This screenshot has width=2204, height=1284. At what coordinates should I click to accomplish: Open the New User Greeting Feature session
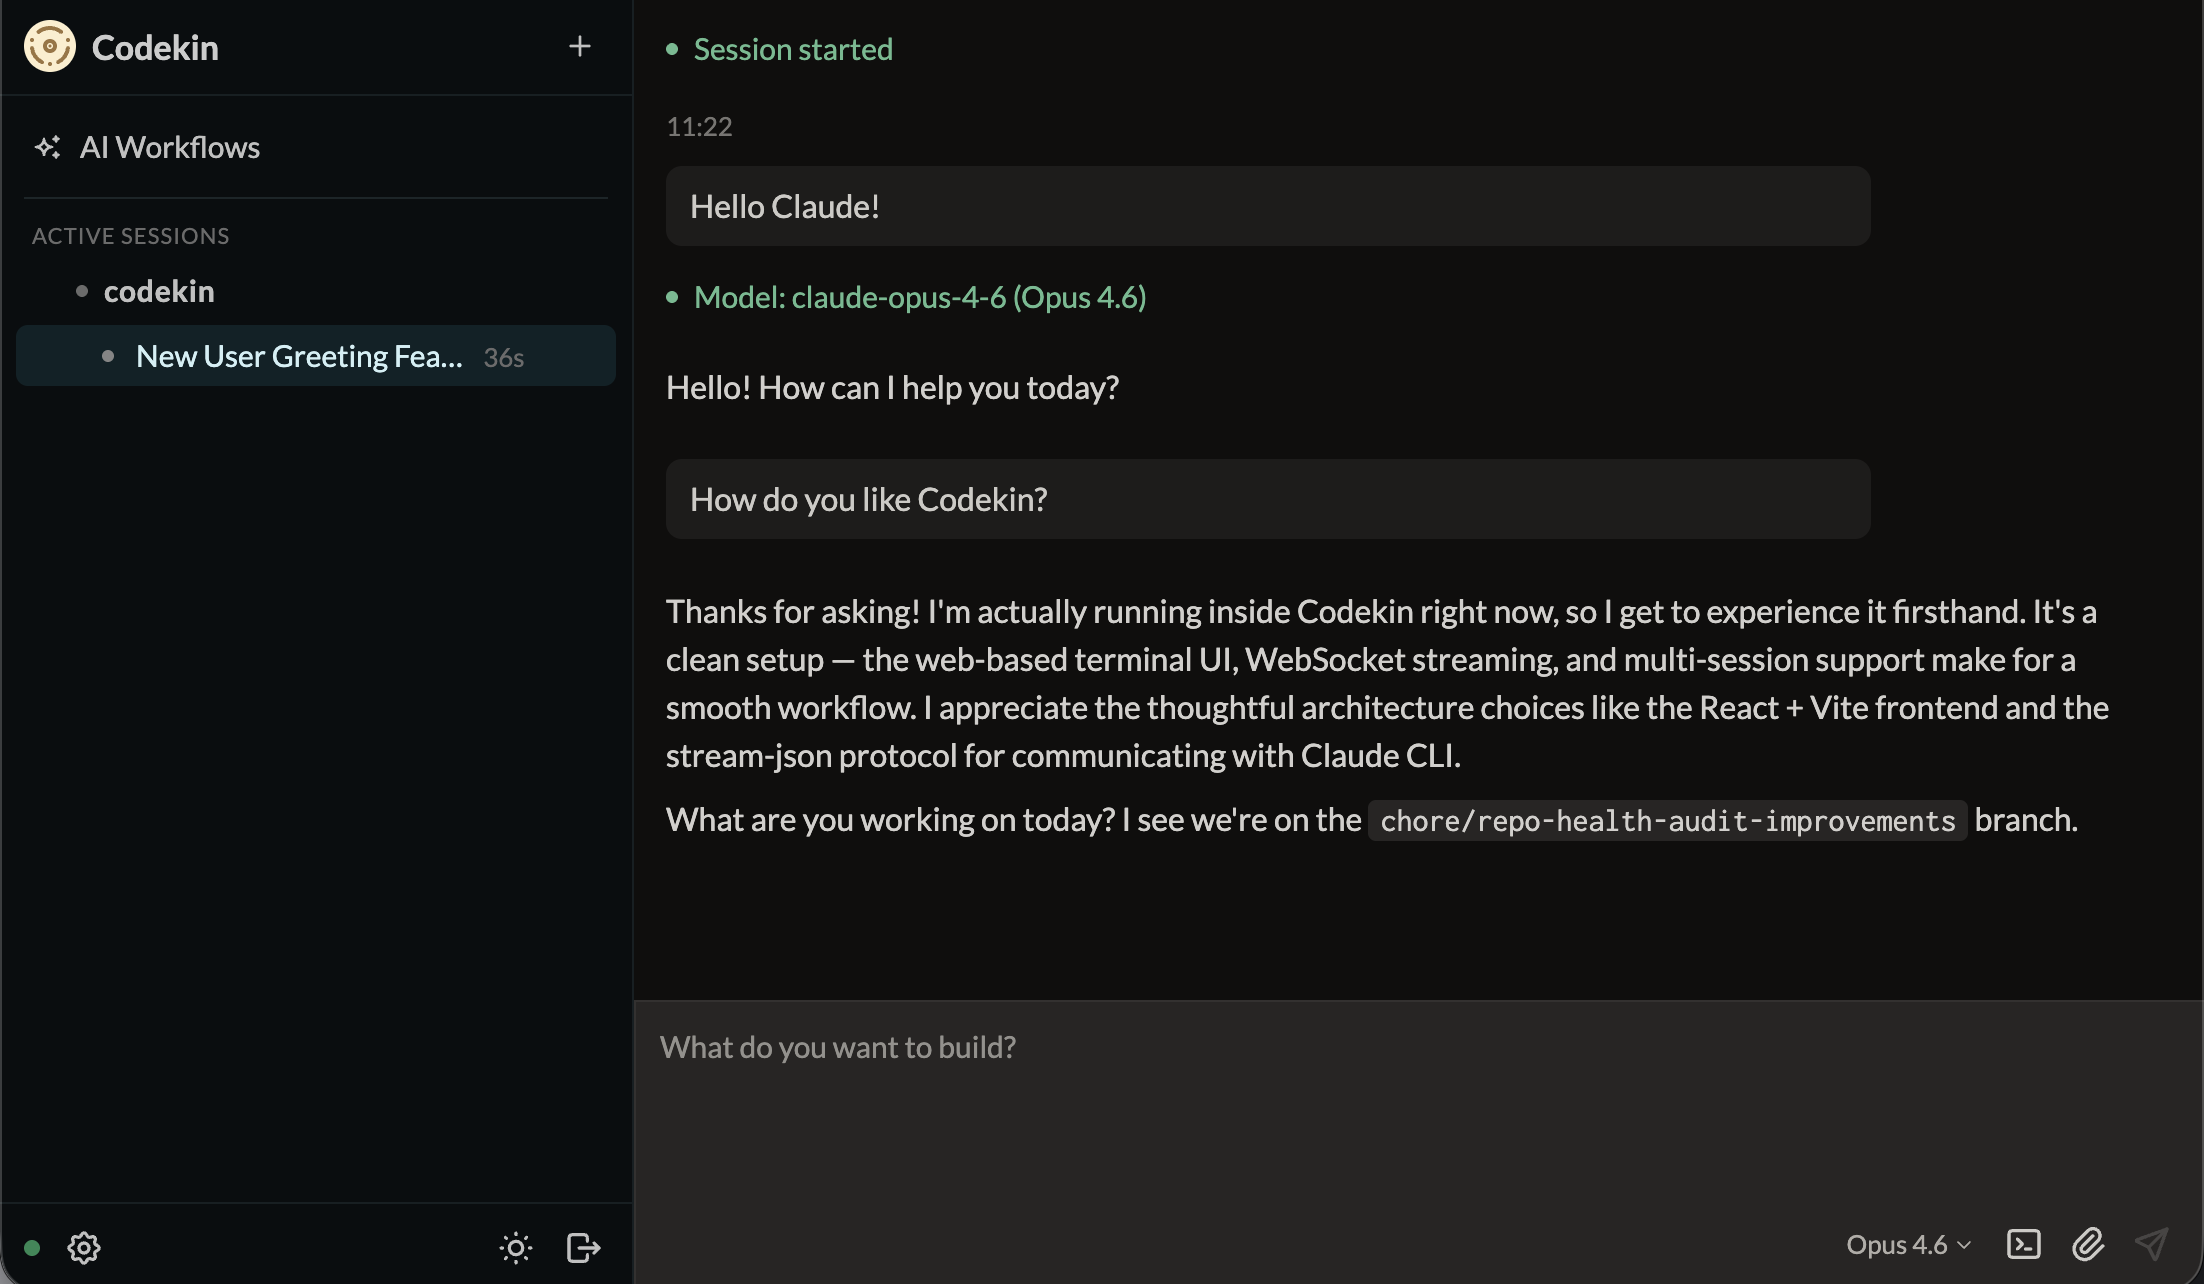coord(299,356)
